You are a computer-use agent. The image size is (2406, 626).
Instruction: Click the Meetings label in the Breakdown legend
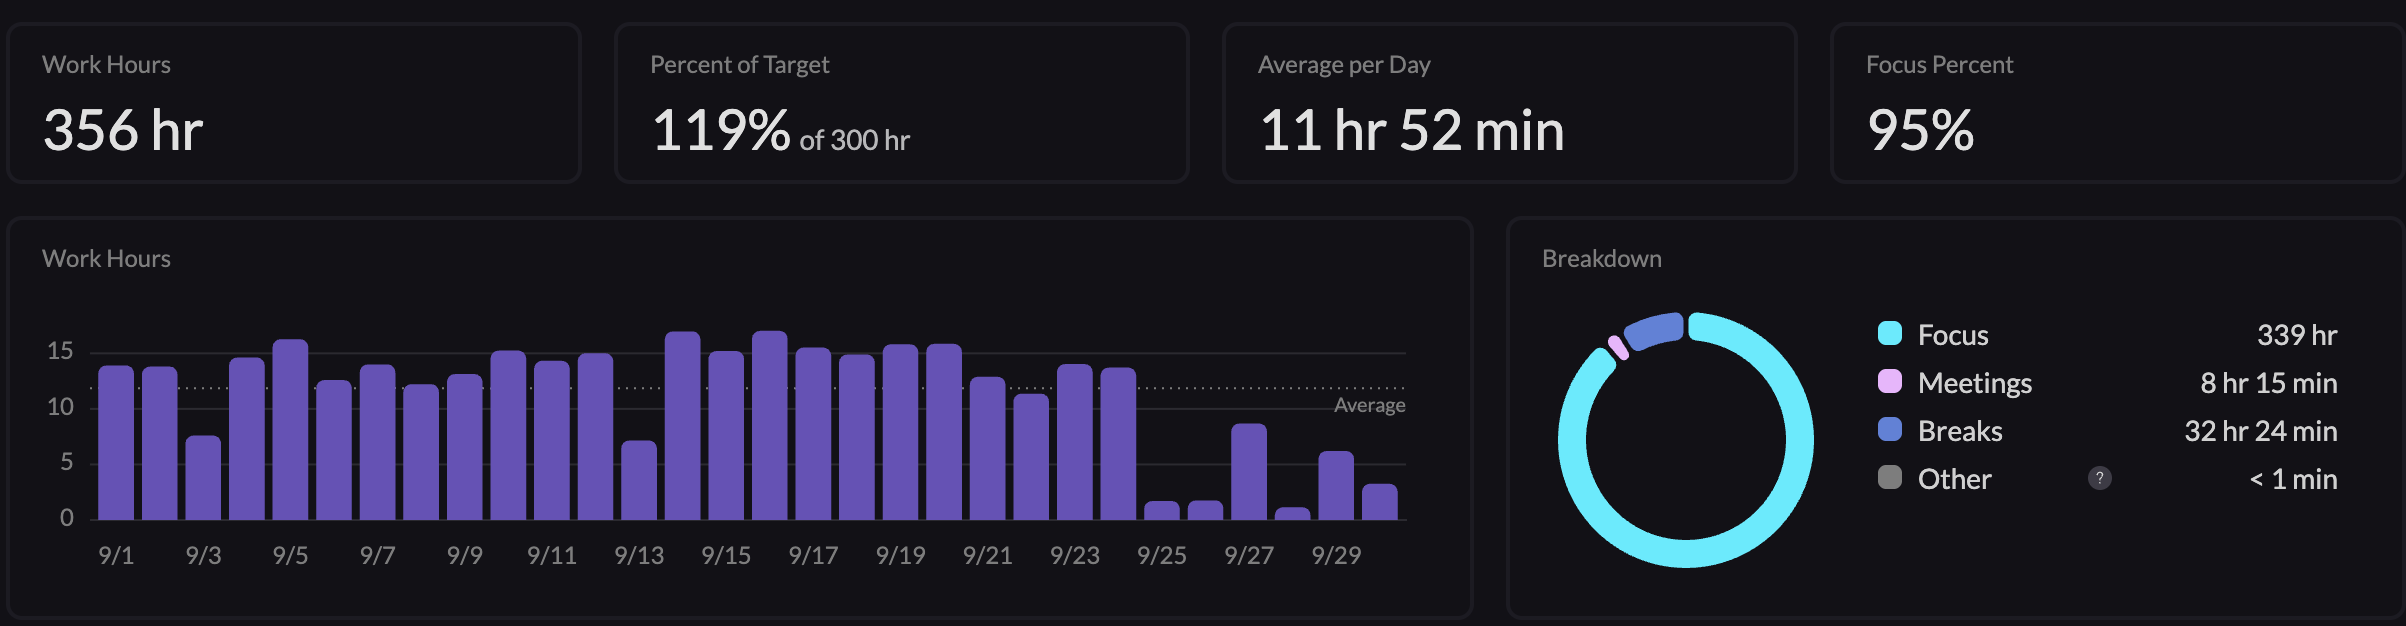point(1974,383)
